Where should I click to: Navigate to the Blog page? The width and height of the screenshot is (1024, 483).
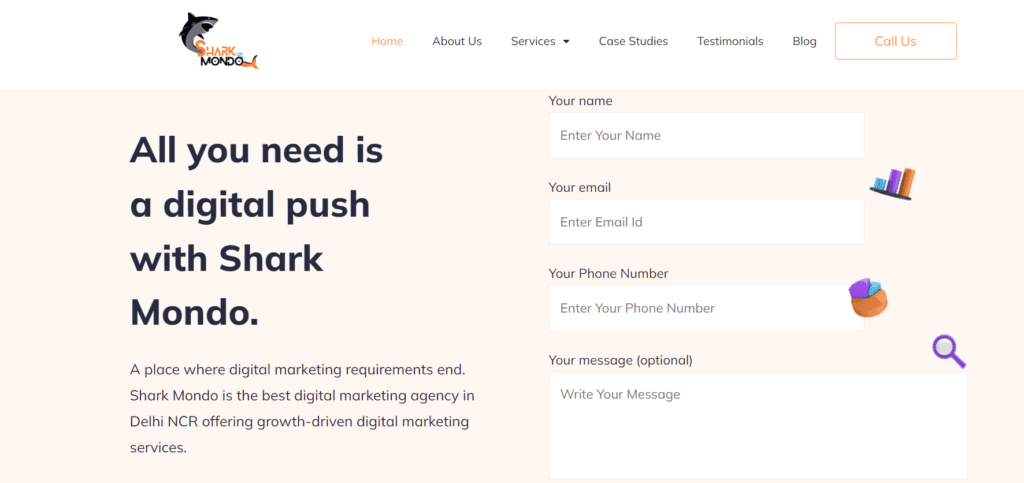coord(805,41)
